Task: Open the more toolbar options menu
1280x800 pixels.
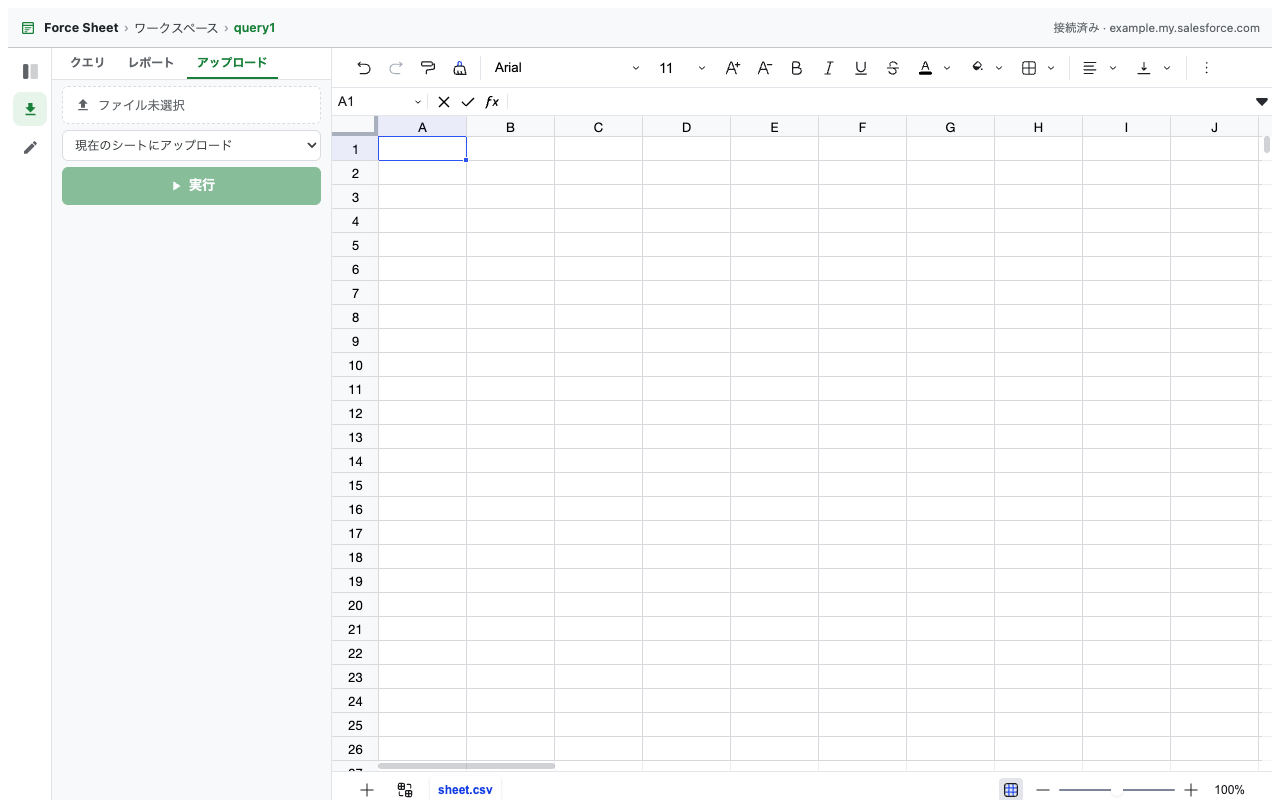Action: [x=1206, y=68]
